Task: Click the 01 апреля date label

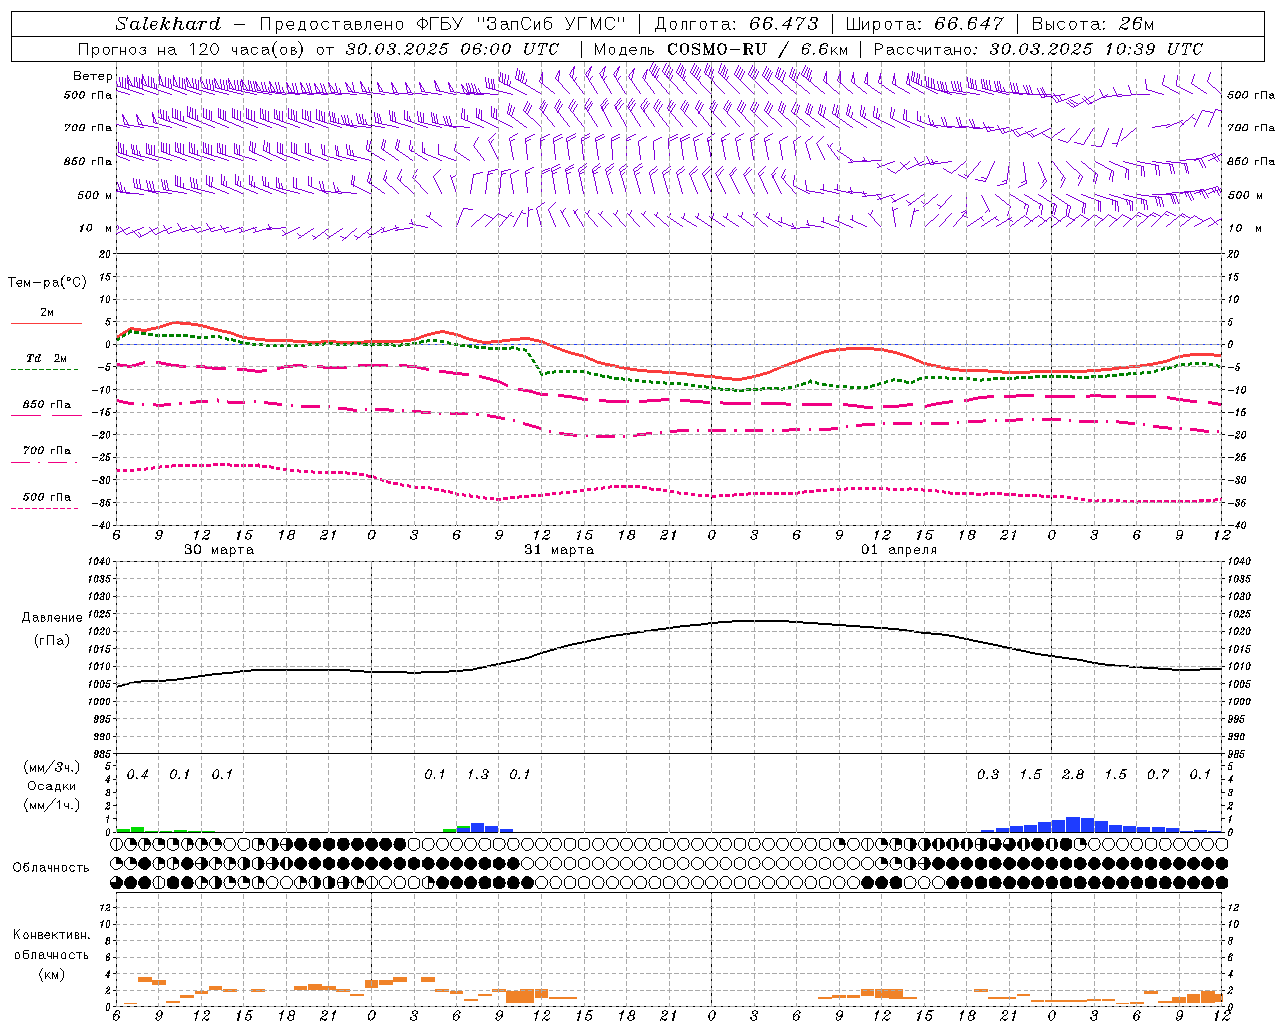Action: tap(899, 550)
